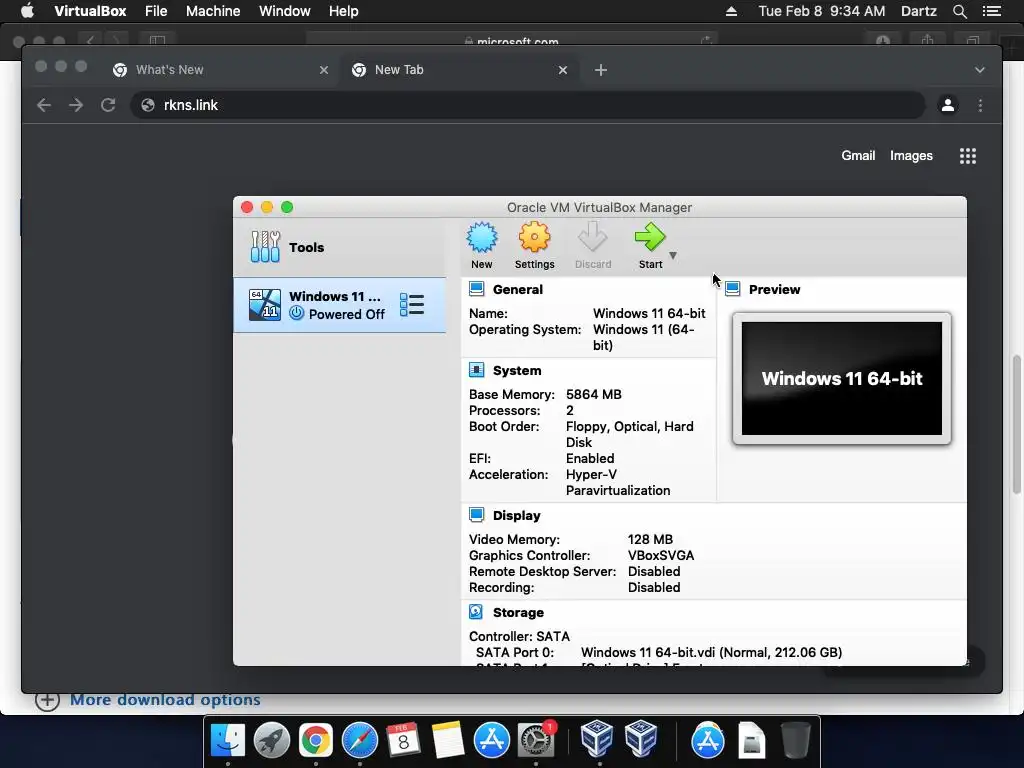Open the Gmail link
1024x768 pixels.
pyautogui.click(x=857, y=155)
